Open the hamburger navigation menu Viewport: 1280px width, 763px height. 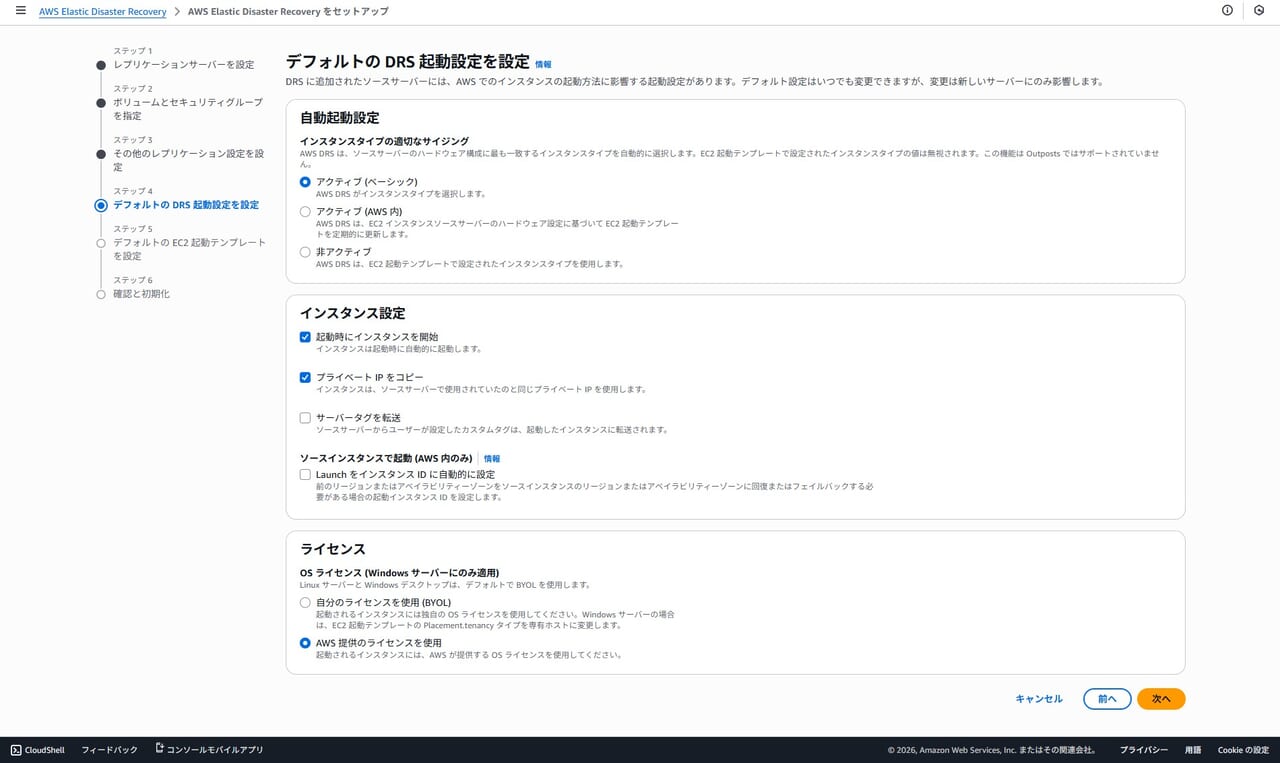pyautogui.click(x=20, y=11)
